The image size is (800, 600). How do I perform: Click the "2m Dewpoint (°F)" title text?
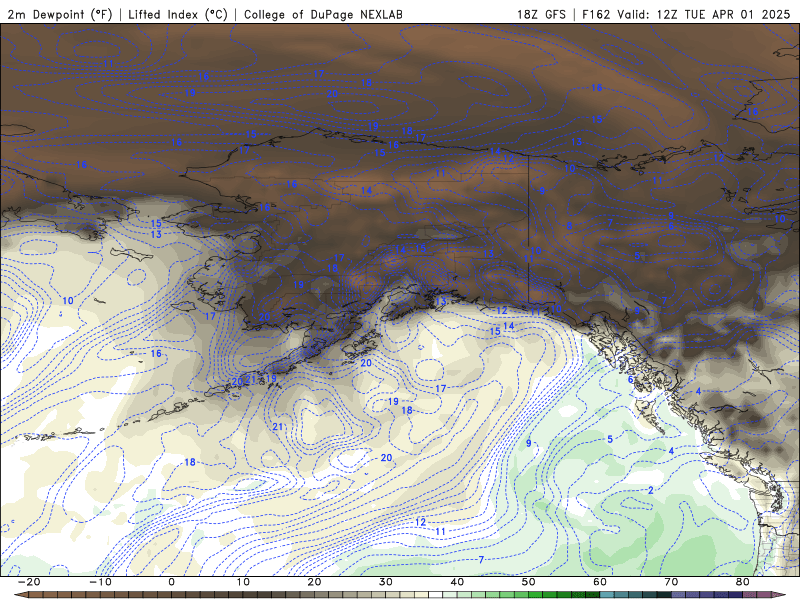pos(59,14)
